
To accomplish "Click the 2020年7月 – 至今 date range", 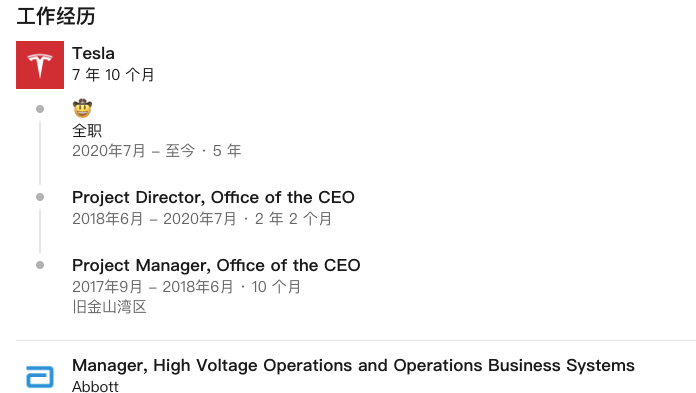I will click(x=134, y=151).
